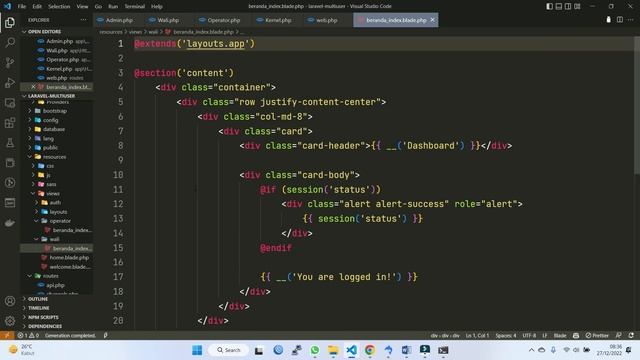This screenshot has width=640, height=360.
Task: Collapse the LARAVEL-MULTIUSER folder section
Action: click(x=57, y=96)
